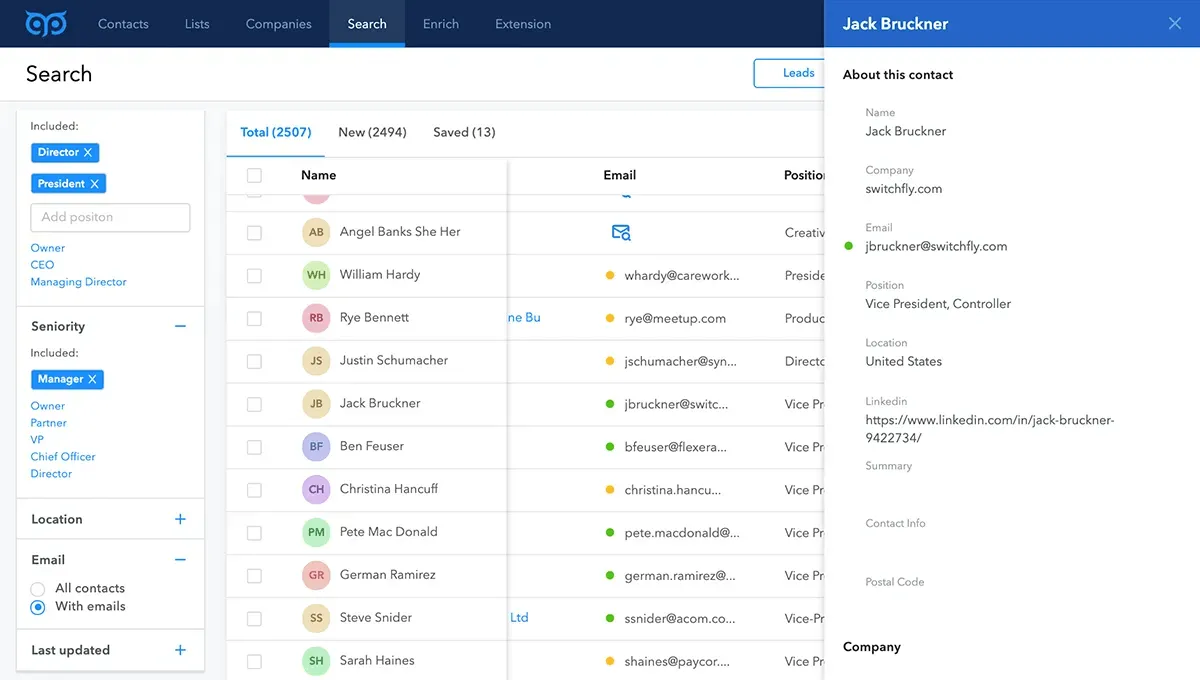Click the Add position input field
This screenshot has width=1200, height=680.
(110, 217)
